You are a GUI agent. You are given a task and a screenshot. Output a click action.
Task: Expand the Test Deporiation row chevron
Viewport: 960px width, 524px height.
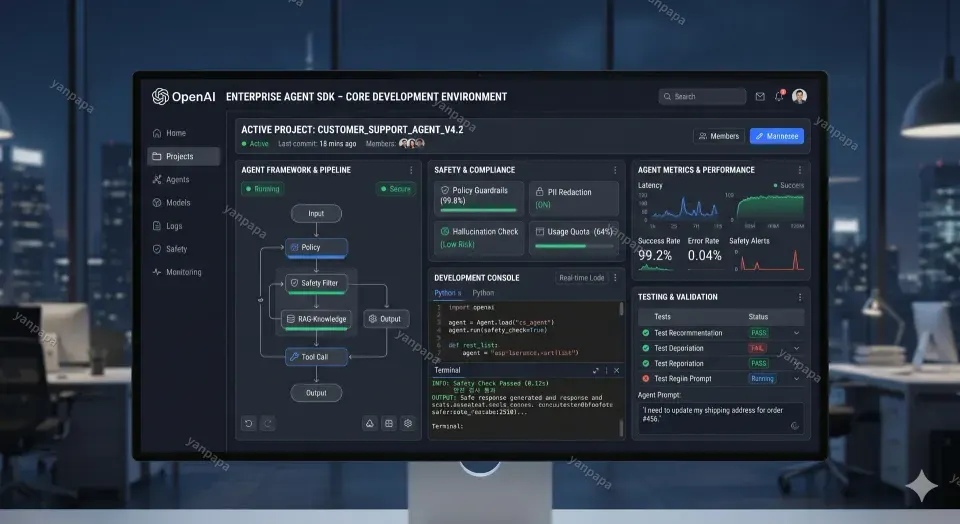(x=797, y=348)
